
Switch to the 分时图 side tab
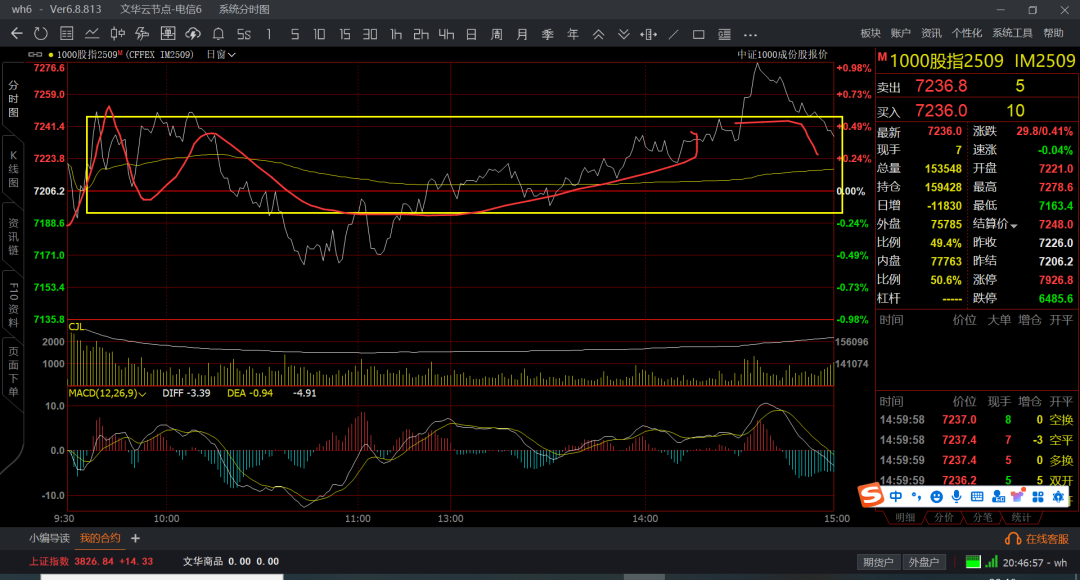pyautogui.click(x=13, y=99)
